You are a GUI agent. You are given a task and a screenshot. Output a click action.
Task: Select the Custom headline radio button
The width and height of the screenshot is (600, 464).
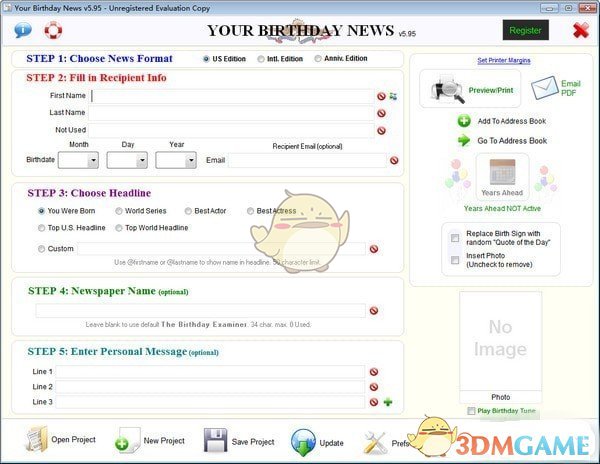click(x=41, y=249)
